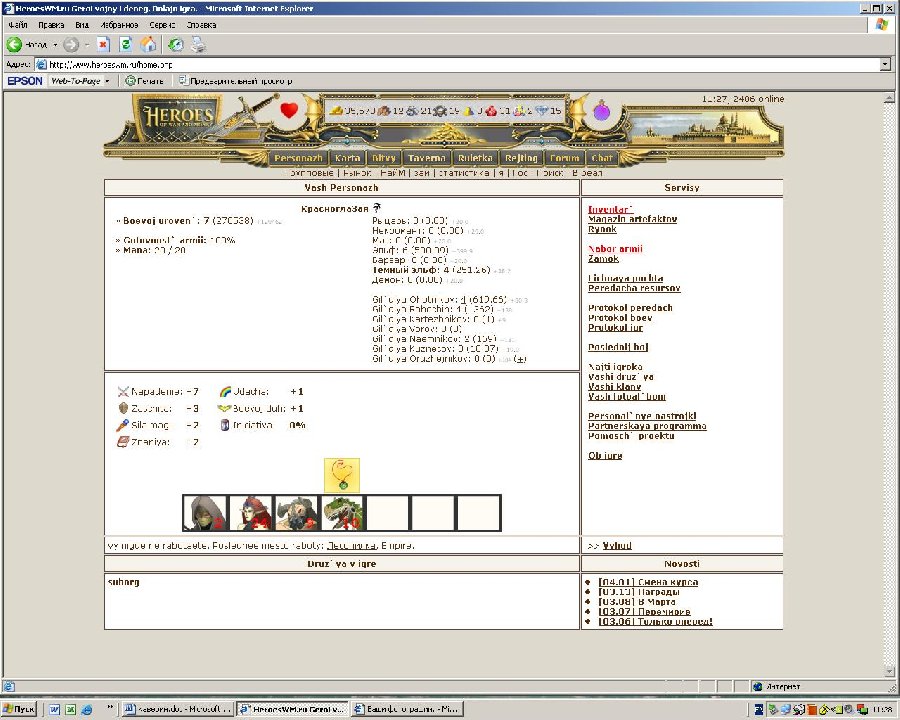
Task: Open the Inventar' link in Servisy
Action: [610, 210]
